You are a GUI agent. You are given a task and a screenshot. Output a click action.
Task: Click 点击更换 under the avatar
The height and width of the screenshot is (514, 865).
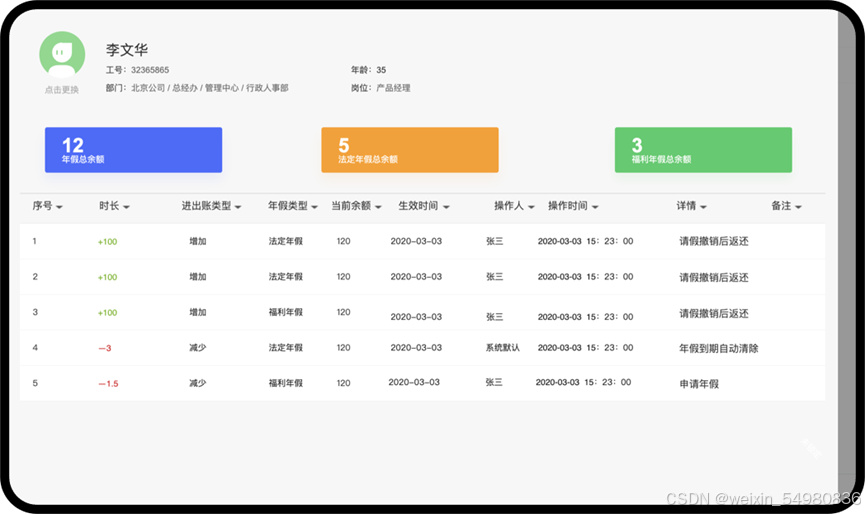click(62, 89)
